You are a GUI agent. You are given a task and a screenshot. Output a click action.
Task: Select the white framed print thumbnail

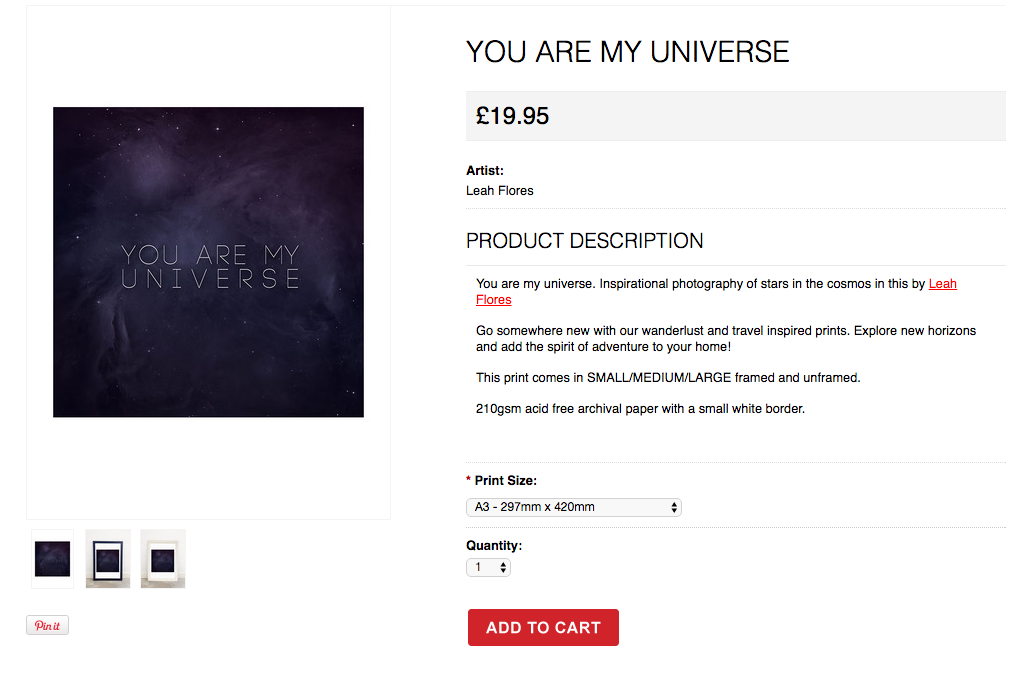tap(163, 558)
